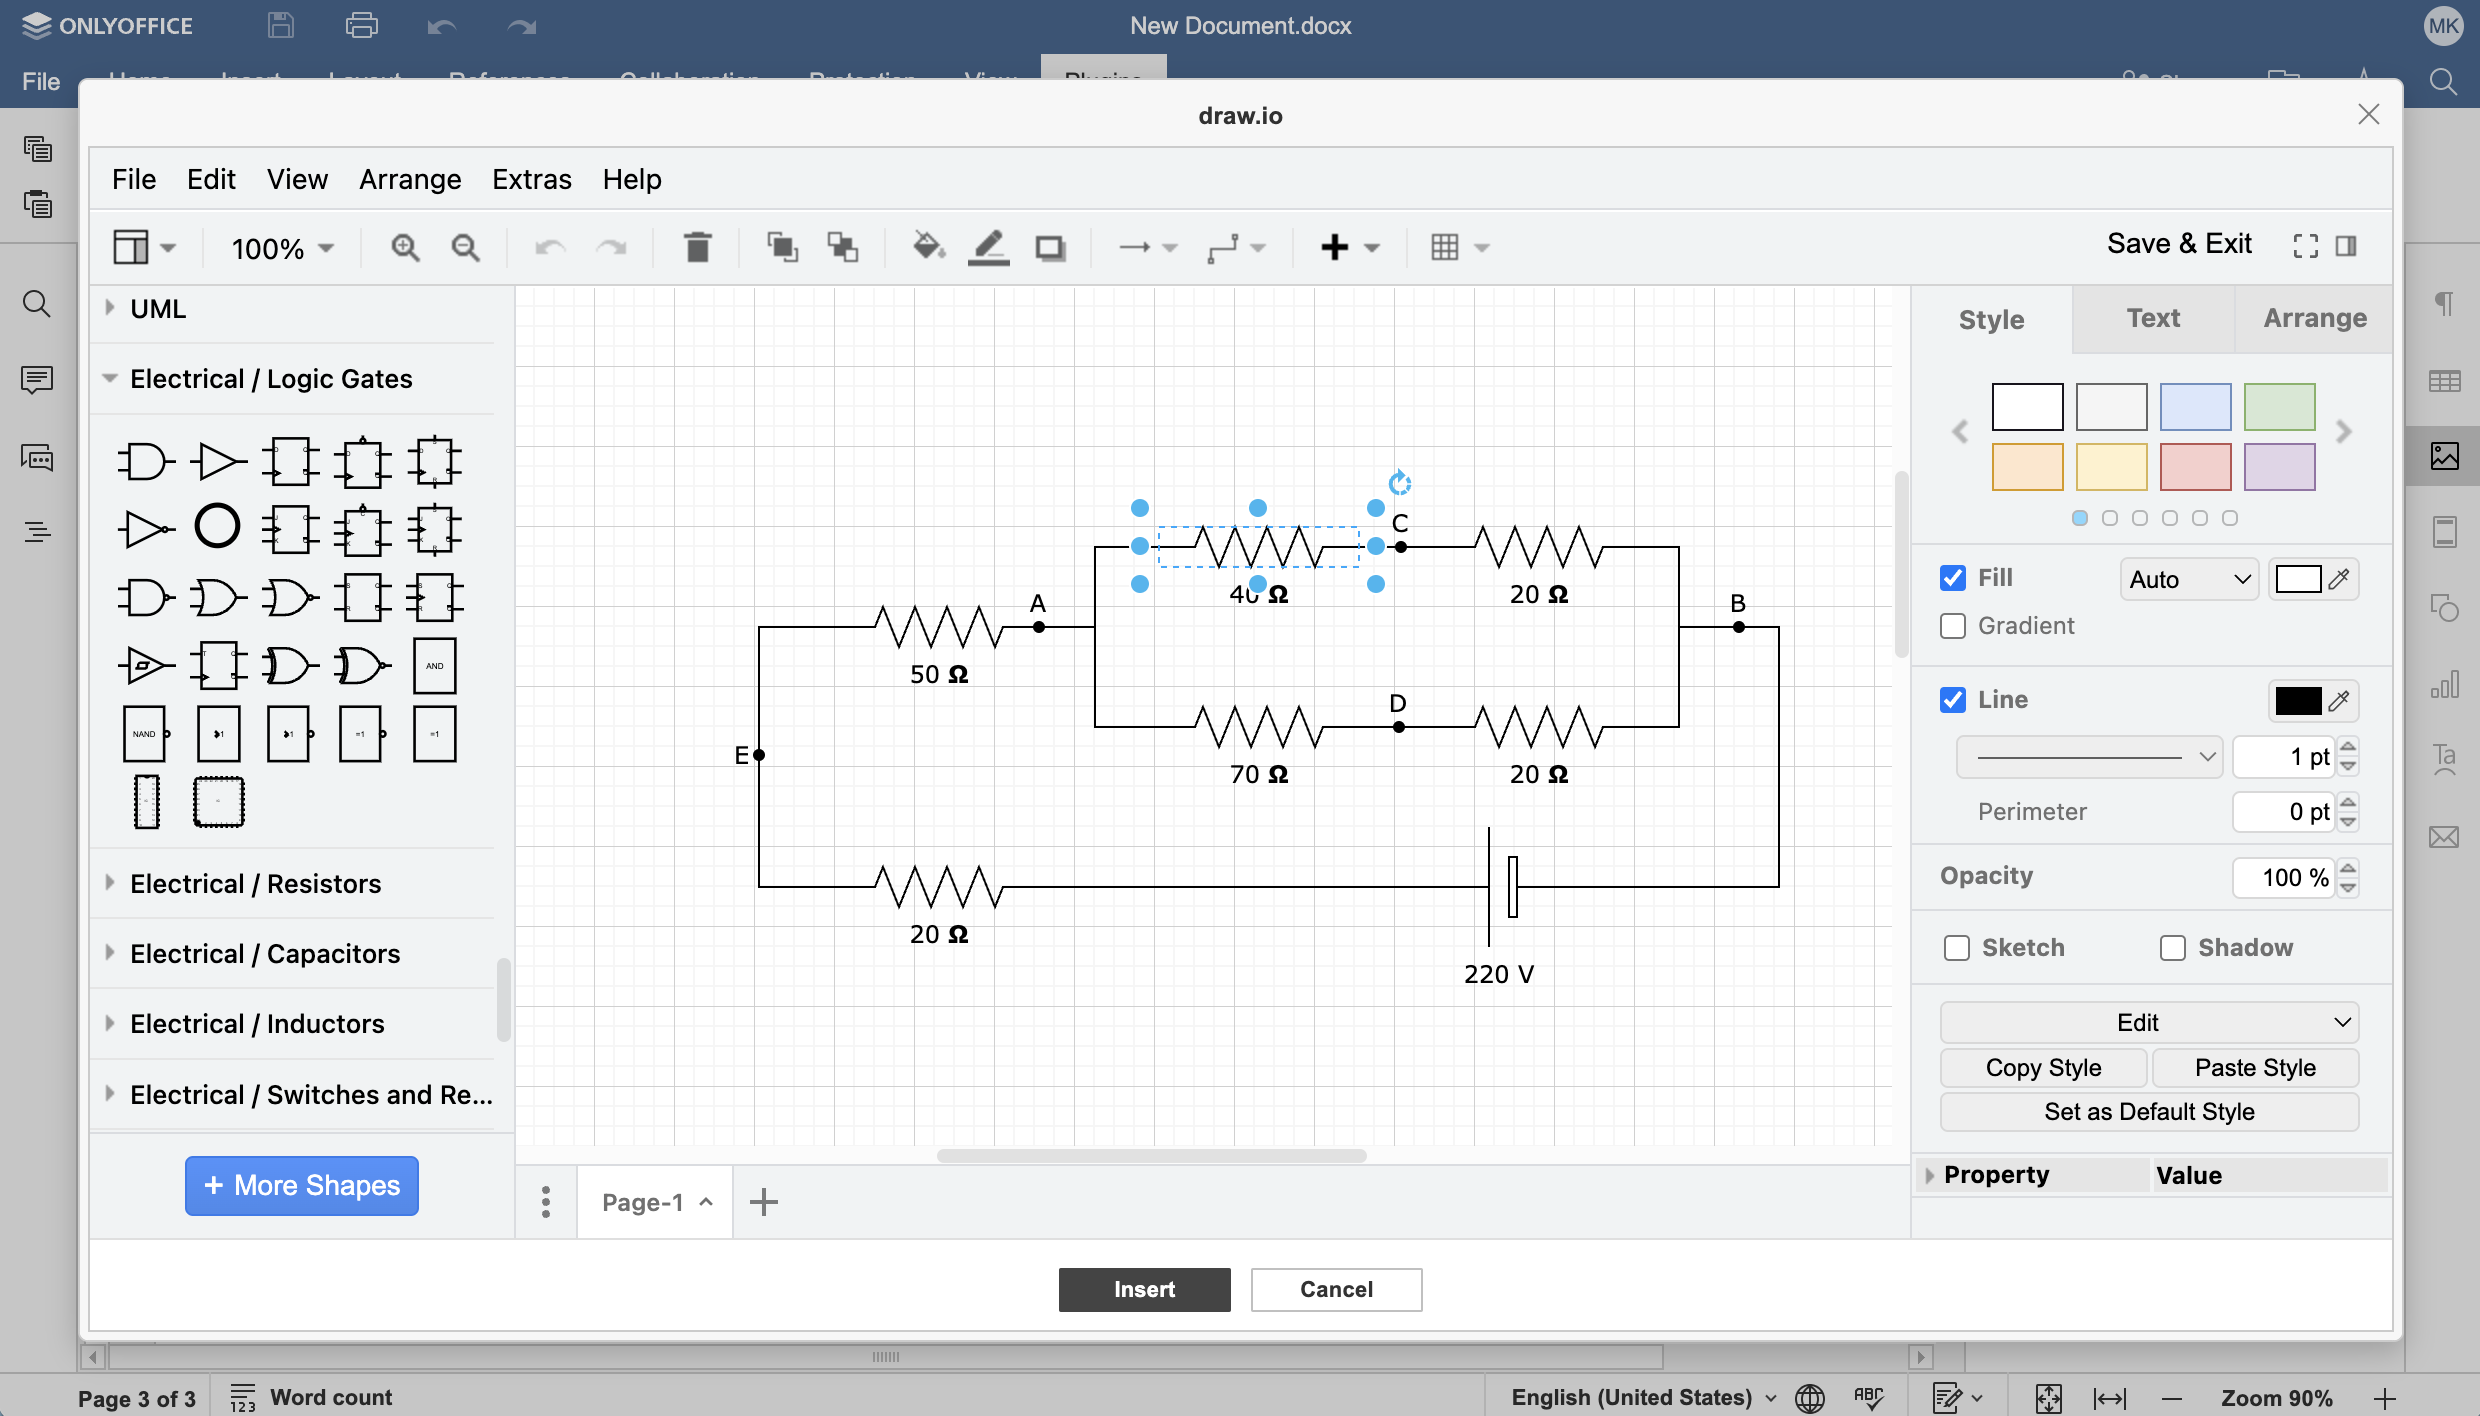The width and height of the screenshot is (2480, 1416).
Task: Open the Arrange menu
Action: [x=410, y=179]
